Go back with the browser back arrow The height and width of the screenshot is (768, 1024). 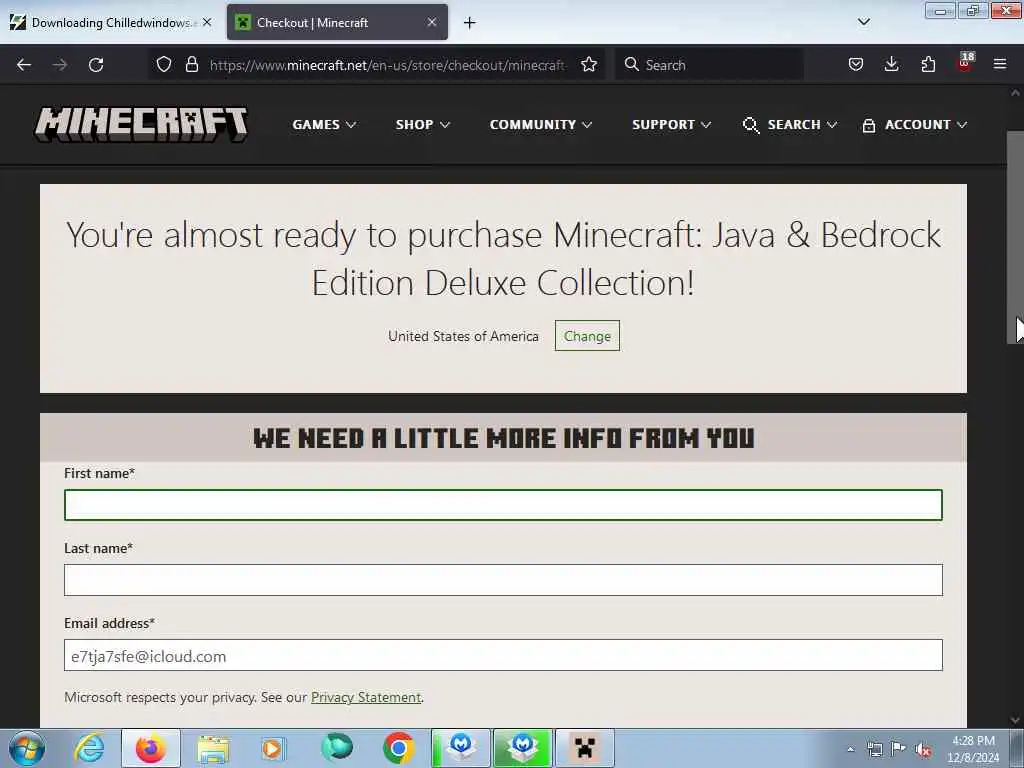tap(24, 65)
